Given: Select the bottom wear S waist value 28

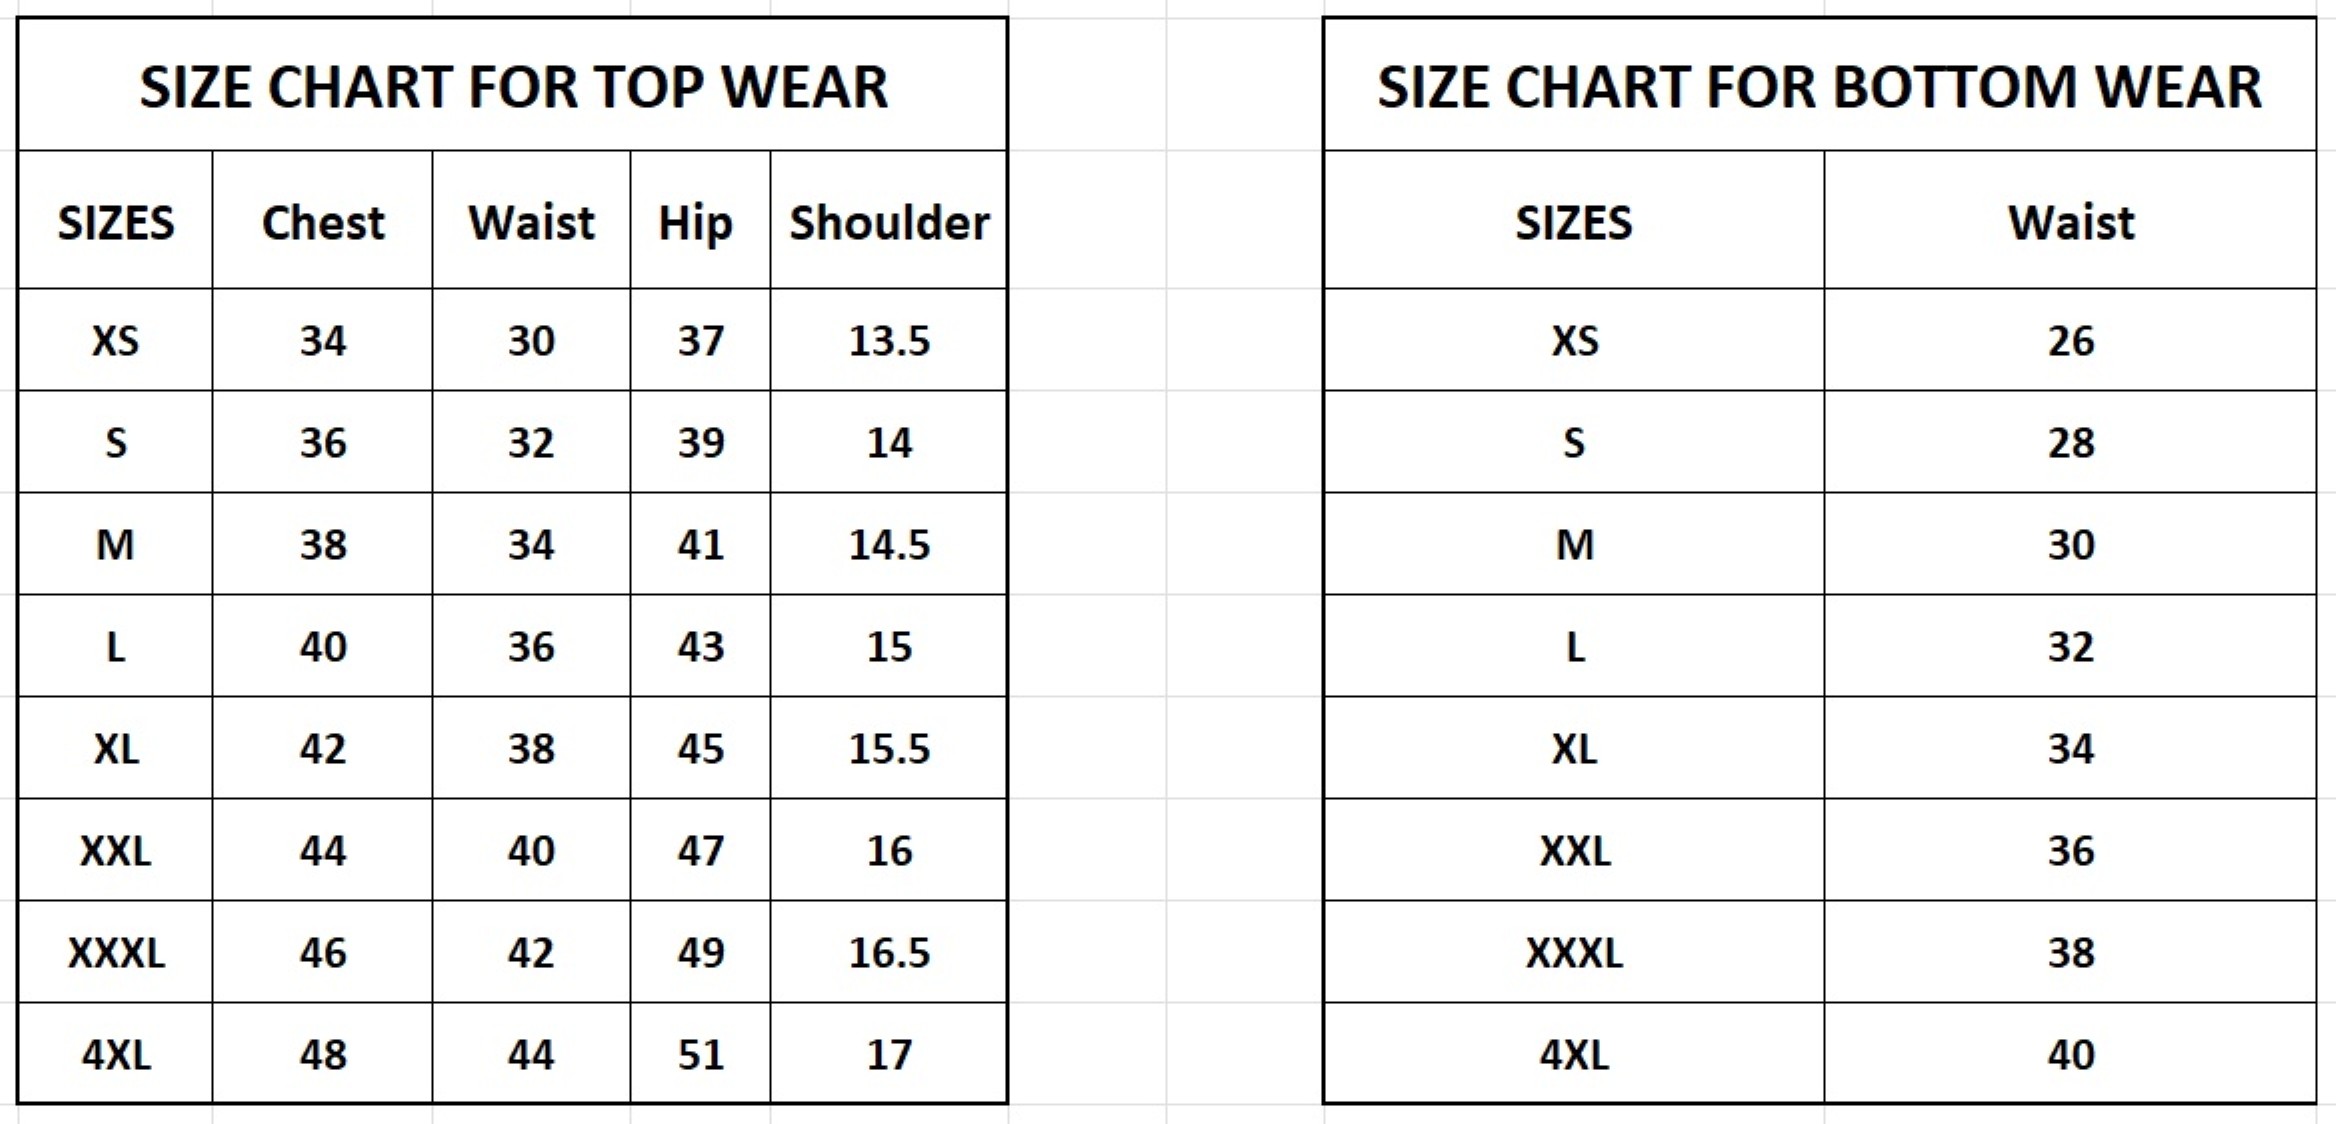Looking at the screenshot, I should click(x=2071, y=443).
